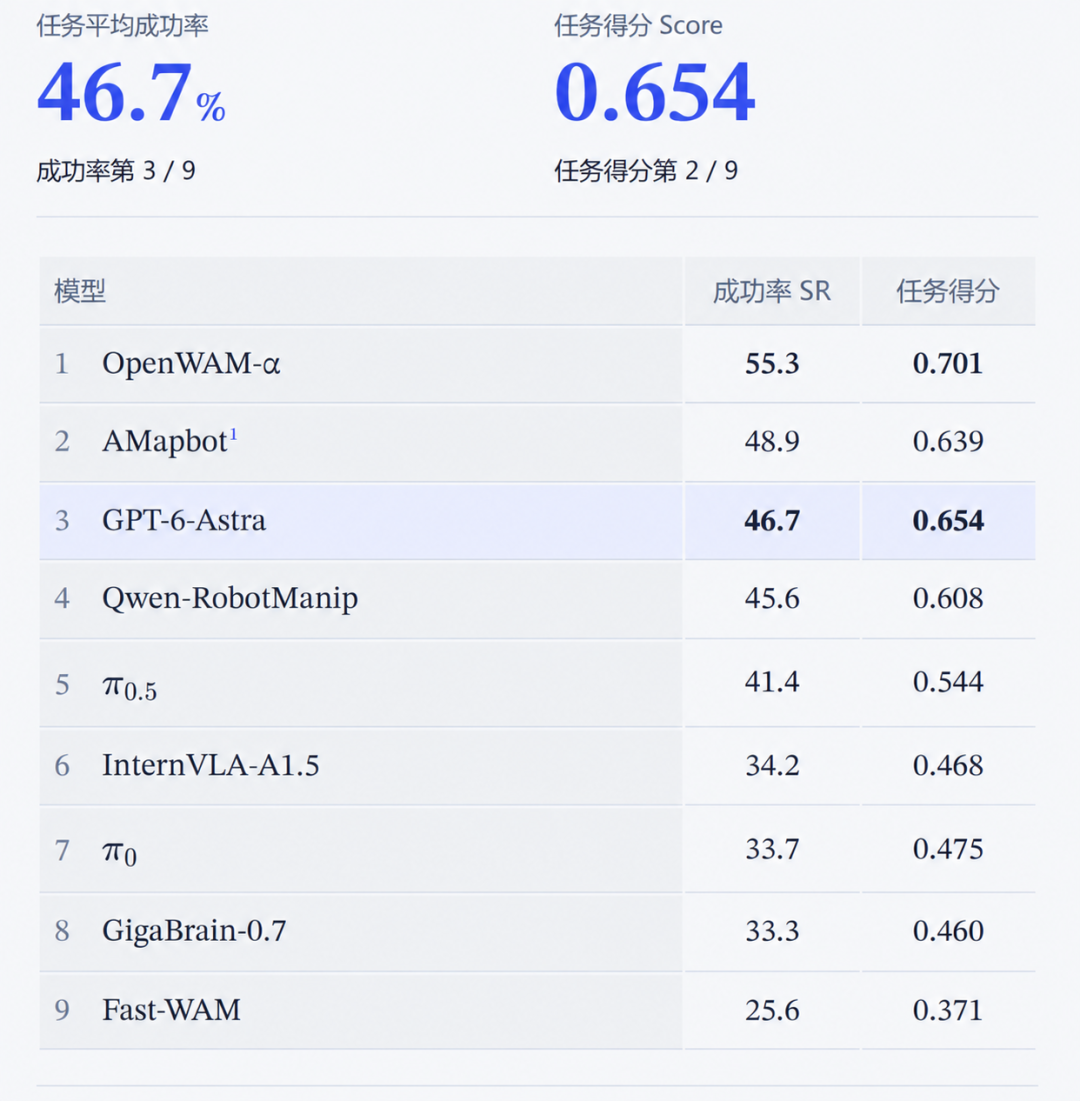Click rank number 4 beside Qwen-RobotManip
Screen dimensions: 1080x1101
(62, 599)
